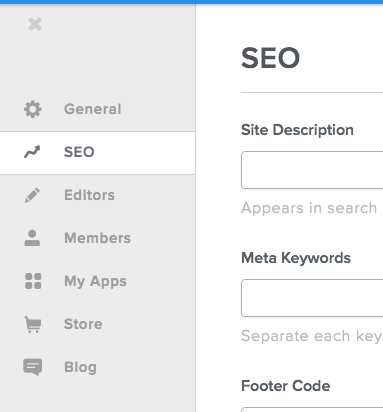Click the My Apps grid icon

coord(33,281)
